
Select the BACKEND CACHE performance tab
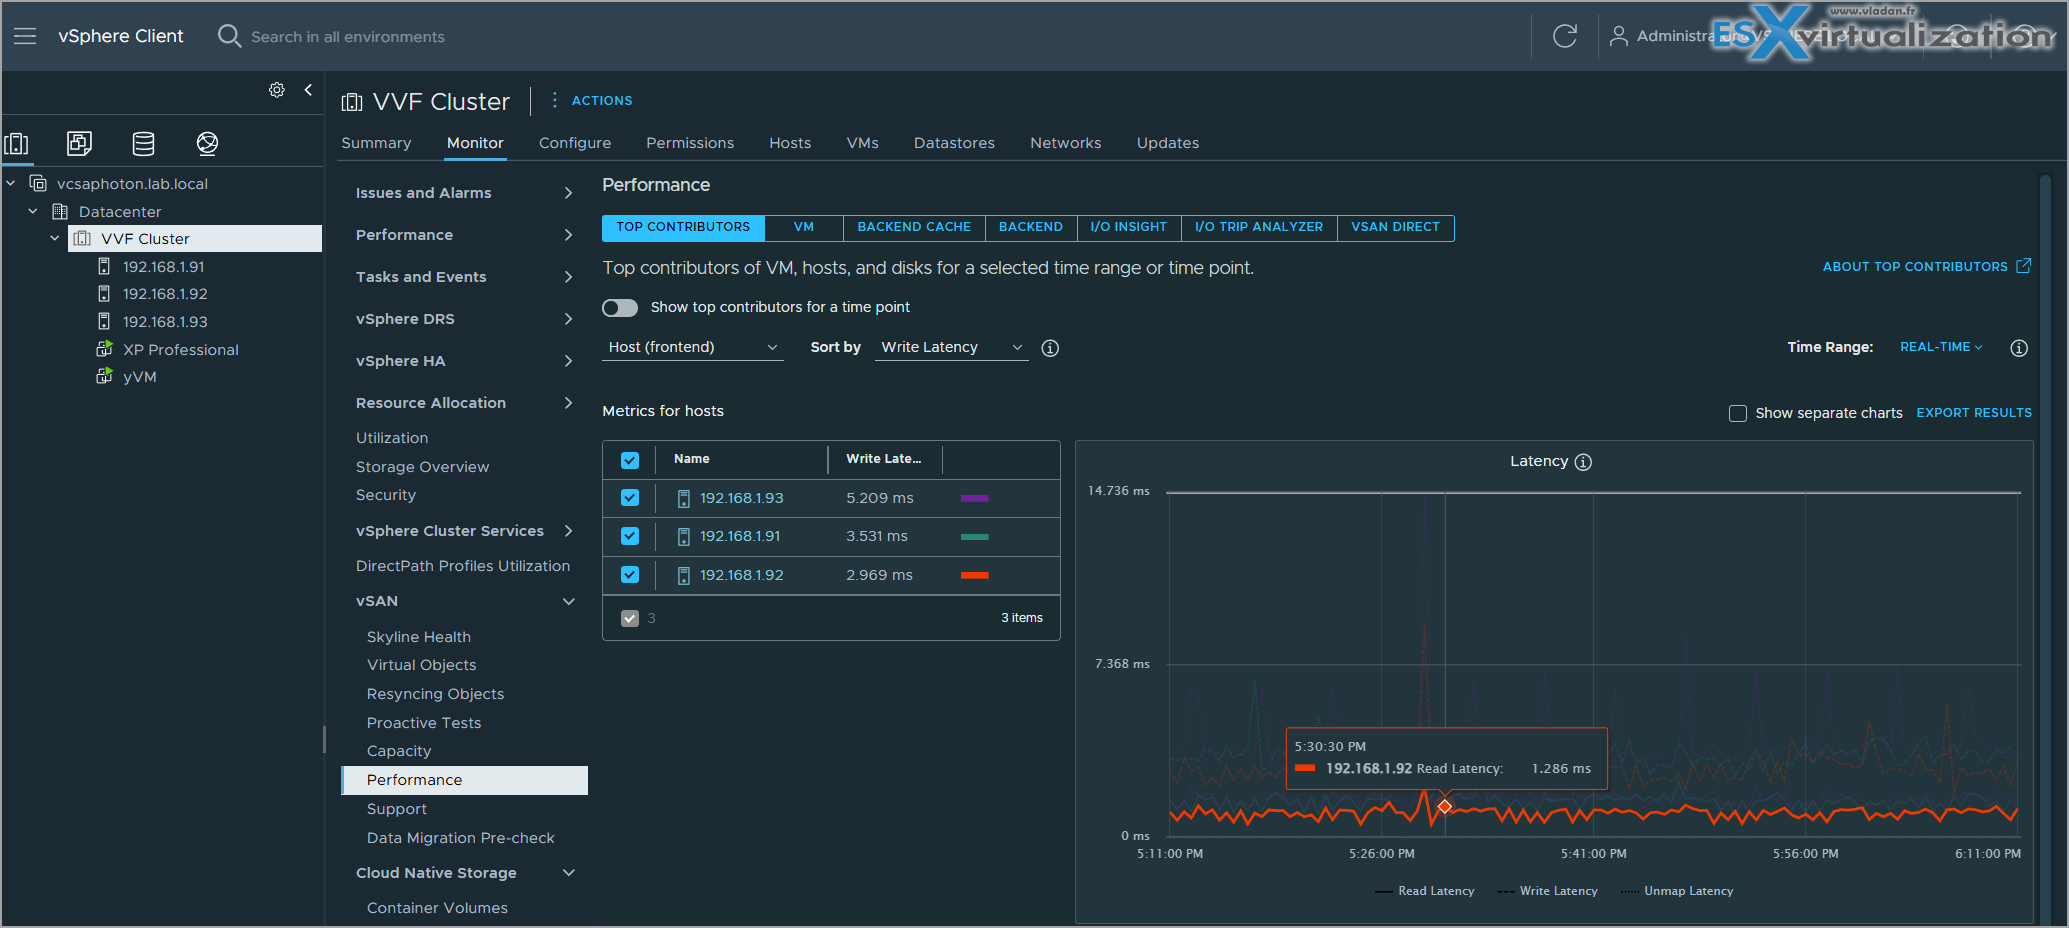[x=914, y=228]
